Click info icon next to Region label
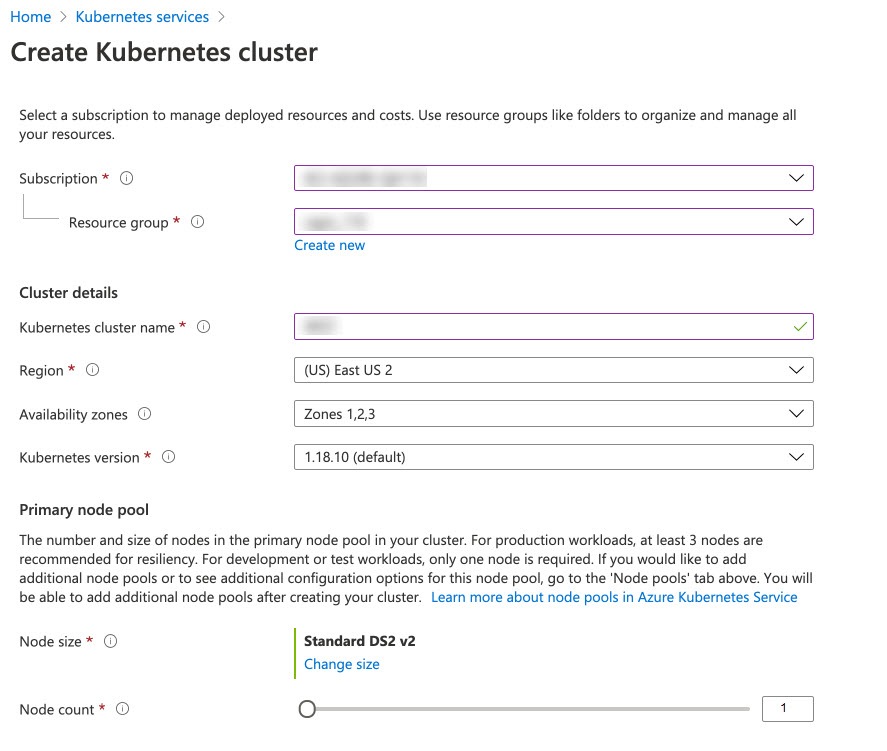The height and width of the screenshot is (751, 887). 93,370
